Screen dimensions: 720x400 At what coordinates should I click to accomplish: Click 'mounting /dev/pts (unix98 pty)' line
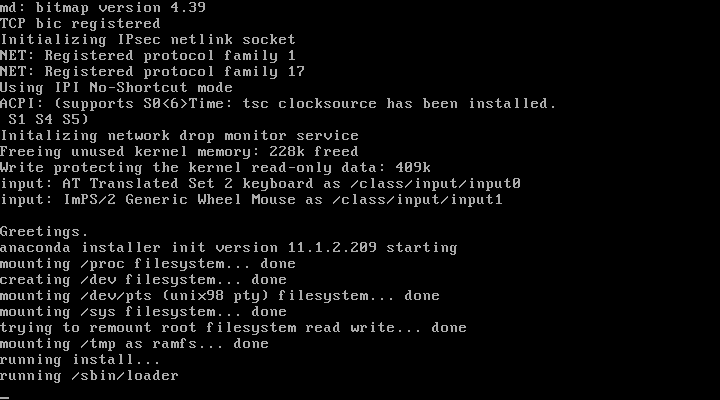click(220, 296)
